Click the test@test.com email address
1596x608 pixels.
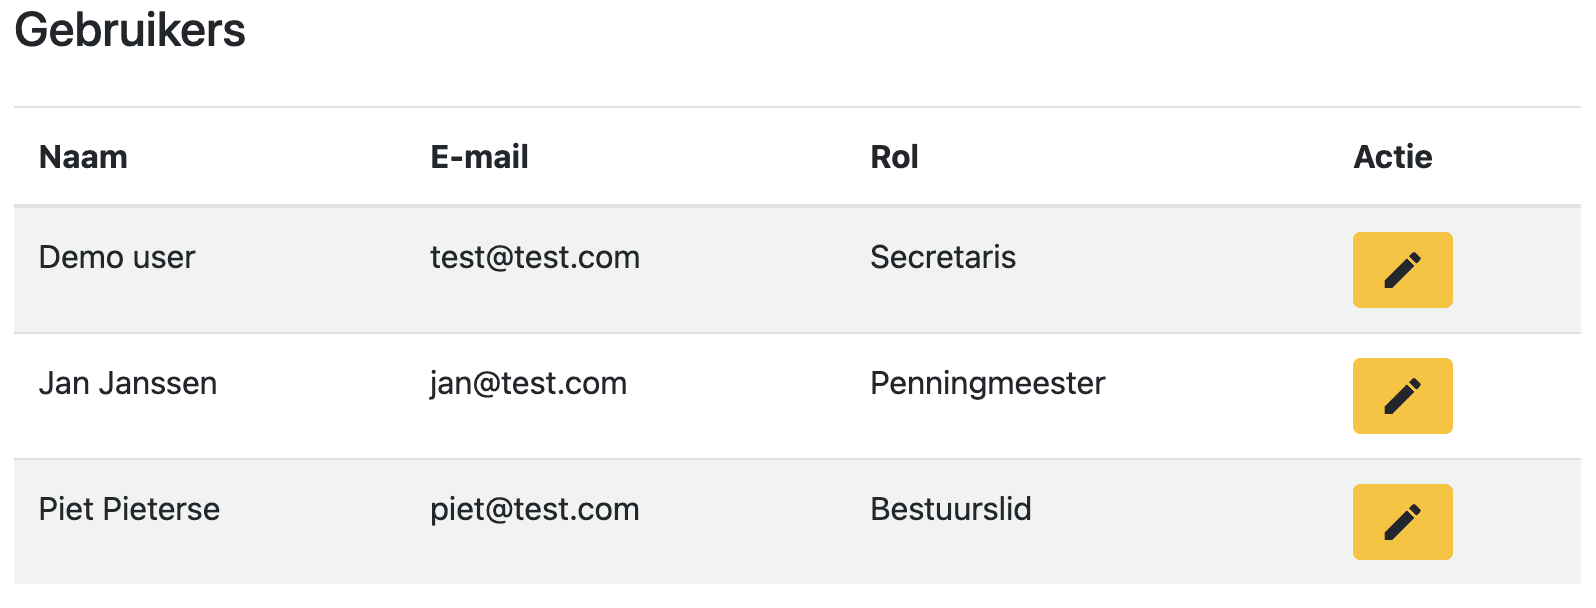coord(535,258)
